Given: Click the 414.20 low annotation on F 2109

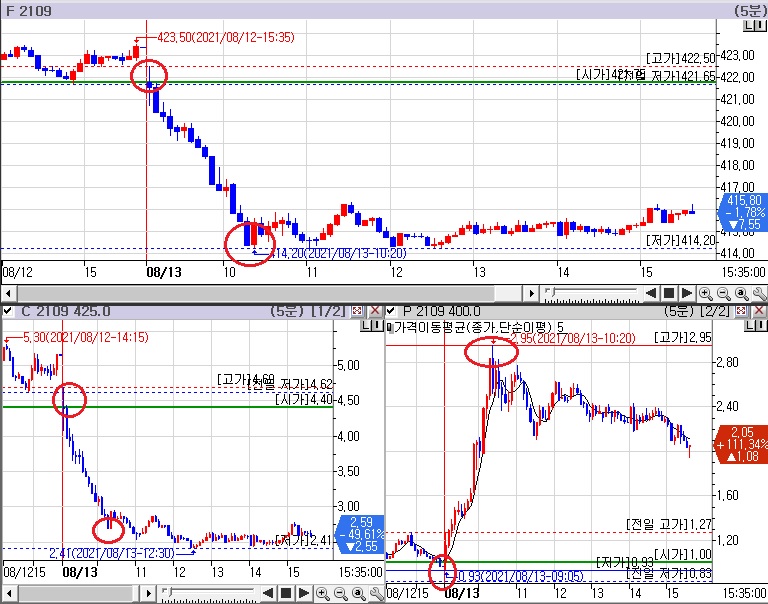Looking at the screenshot, I should pos(338,253).
